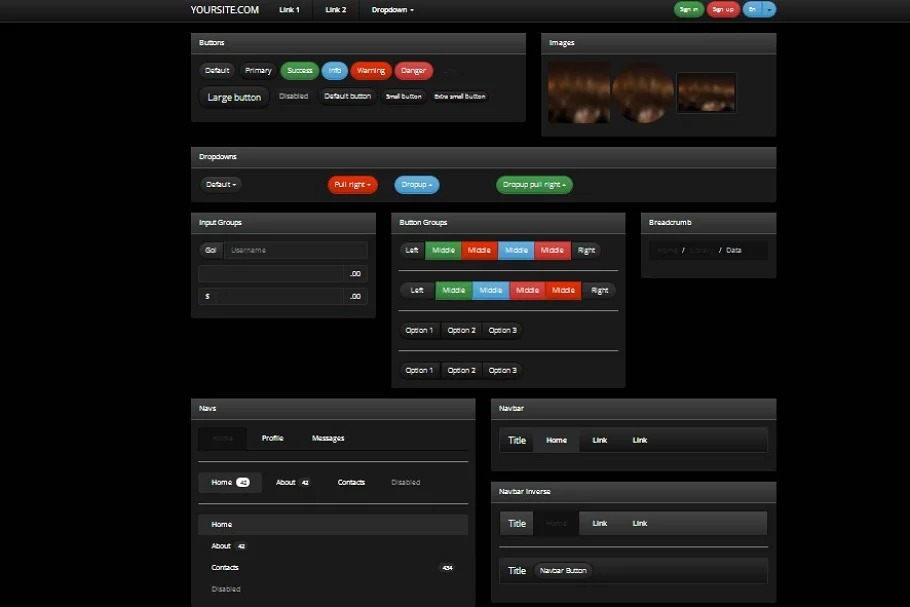This screenshot has height=607, width=910.
Task: Expand the Dropdown menu in the top navbar
Action: 392,10
